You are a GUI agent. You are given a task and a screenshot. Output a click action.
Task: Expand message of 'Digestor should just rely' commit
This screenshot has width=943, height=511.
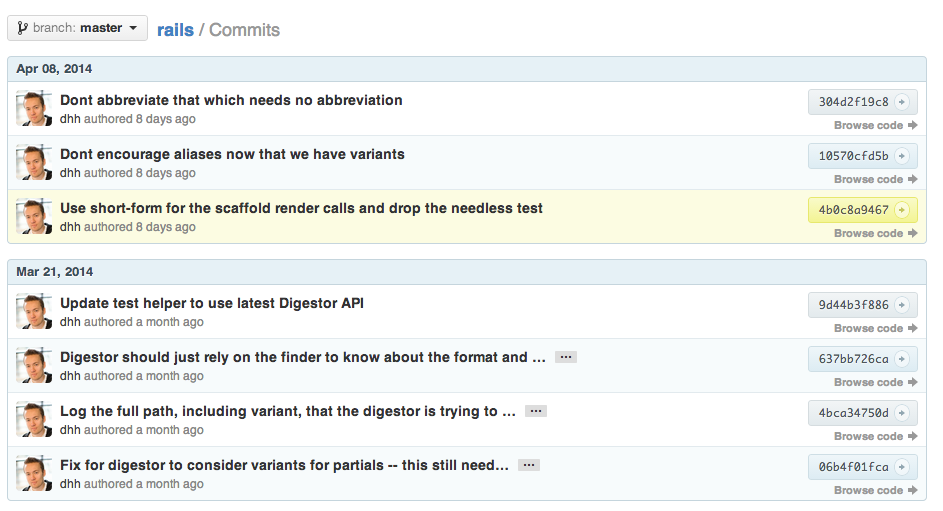565,357
